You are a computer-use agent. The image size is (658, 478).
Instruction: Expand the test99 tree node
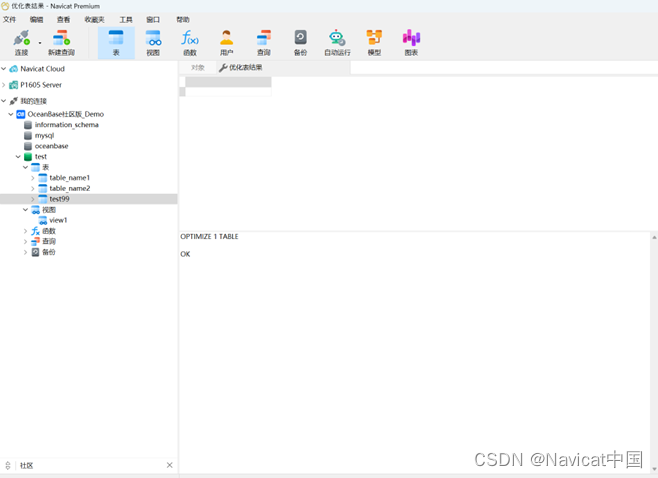coord(33,199)
